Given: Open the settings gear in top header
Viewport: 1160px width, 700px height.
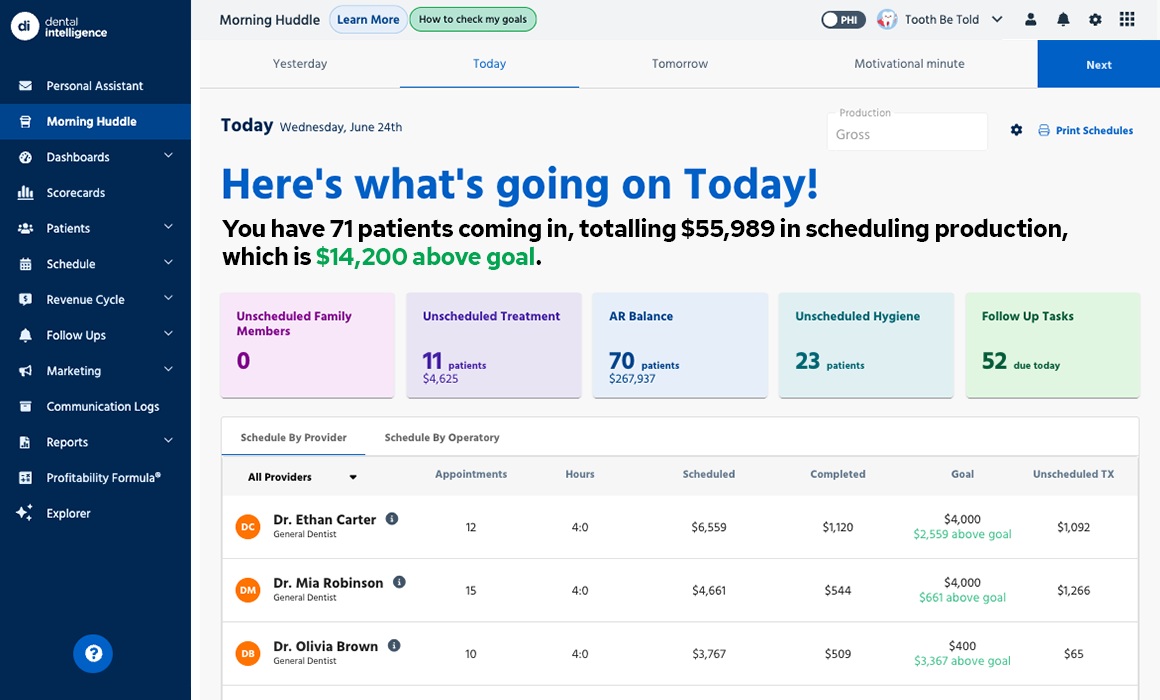Looking at the screenshot, I should coord(1095,20).
